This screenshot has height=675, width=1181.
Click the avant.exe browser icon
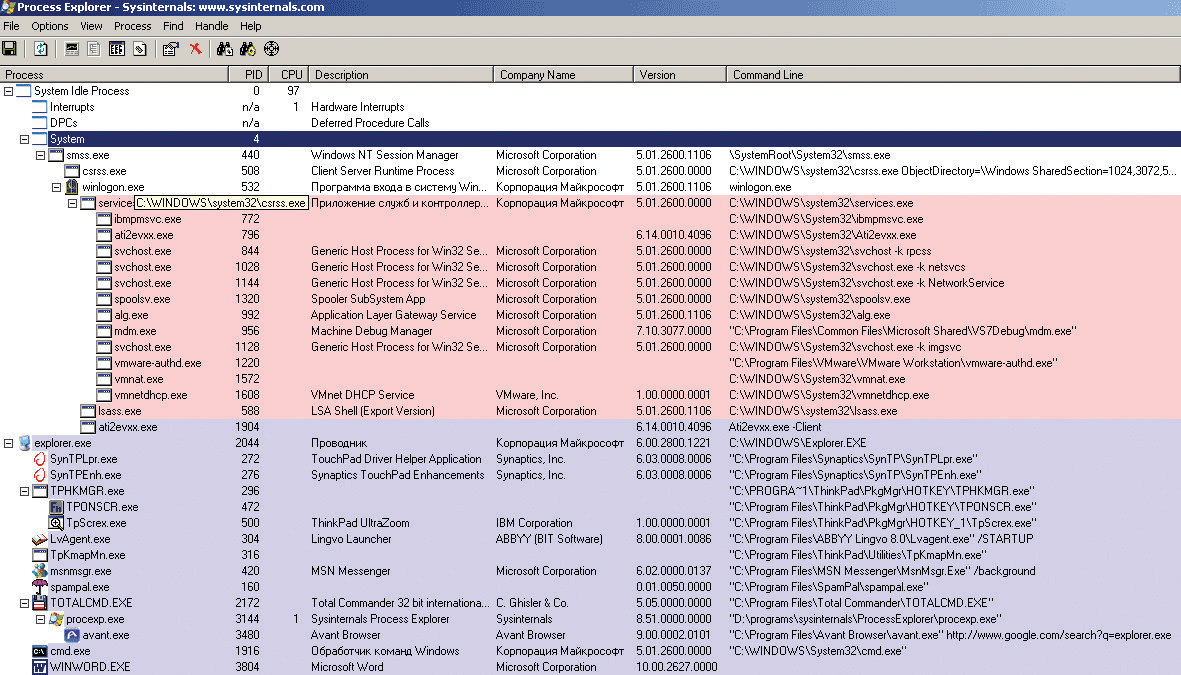[72, 635]
